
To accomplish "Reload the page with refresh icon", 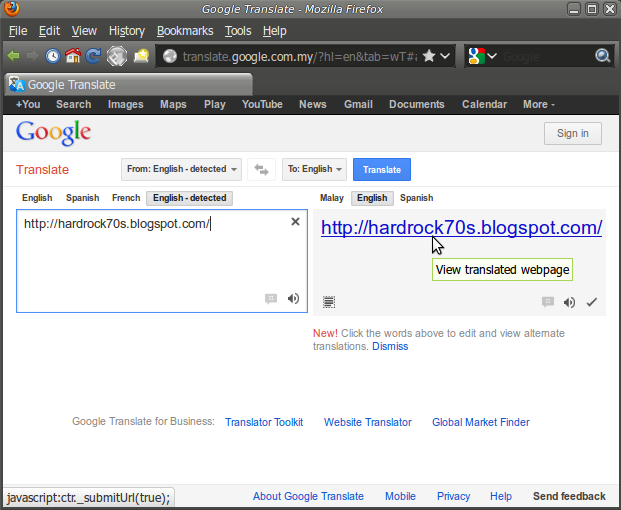I will [93, 56].
